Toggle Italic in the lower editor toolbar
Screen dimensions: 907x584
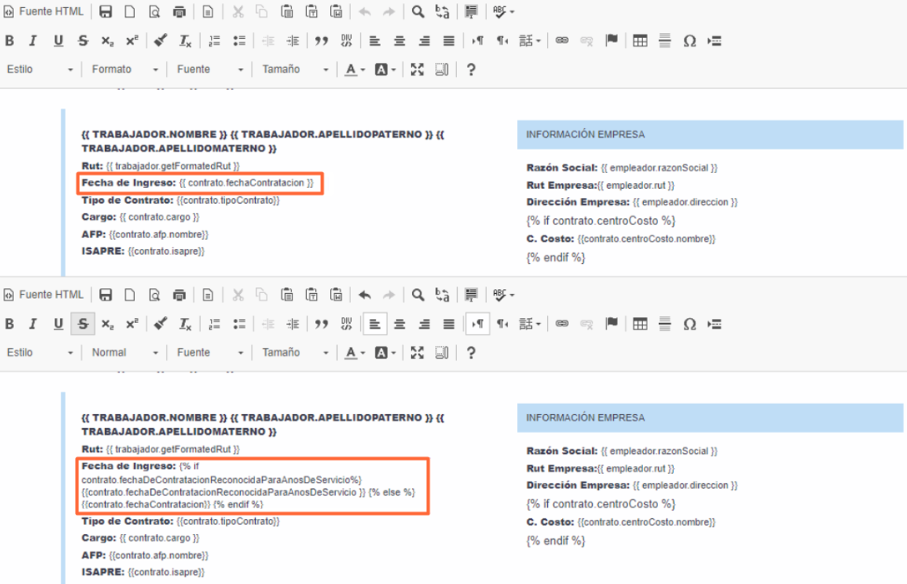tap(33, 324)
